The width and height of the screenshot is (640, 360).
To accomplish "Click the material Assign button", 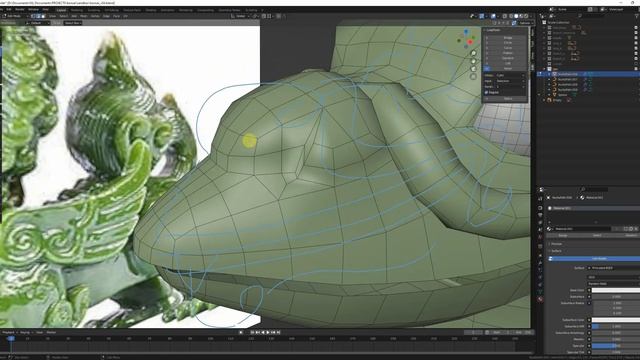I will (x=563, y=235).
